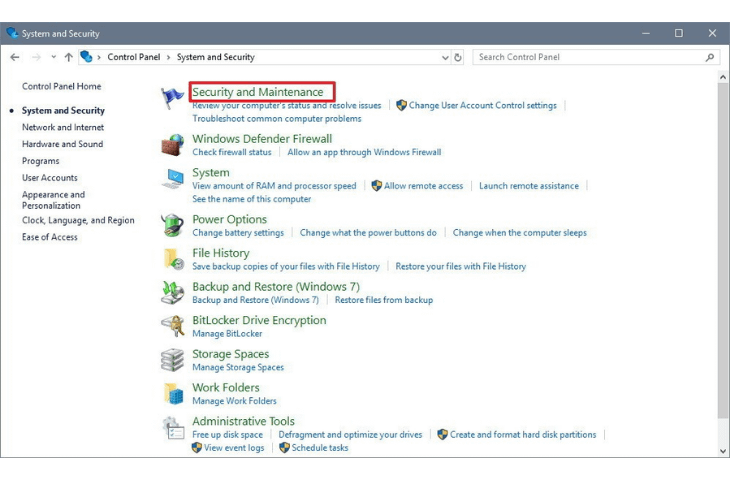Viewport: 730px width, 480px height.
Task: Click the BitLocker Drive Encryption icon
Action: (173, 327)
